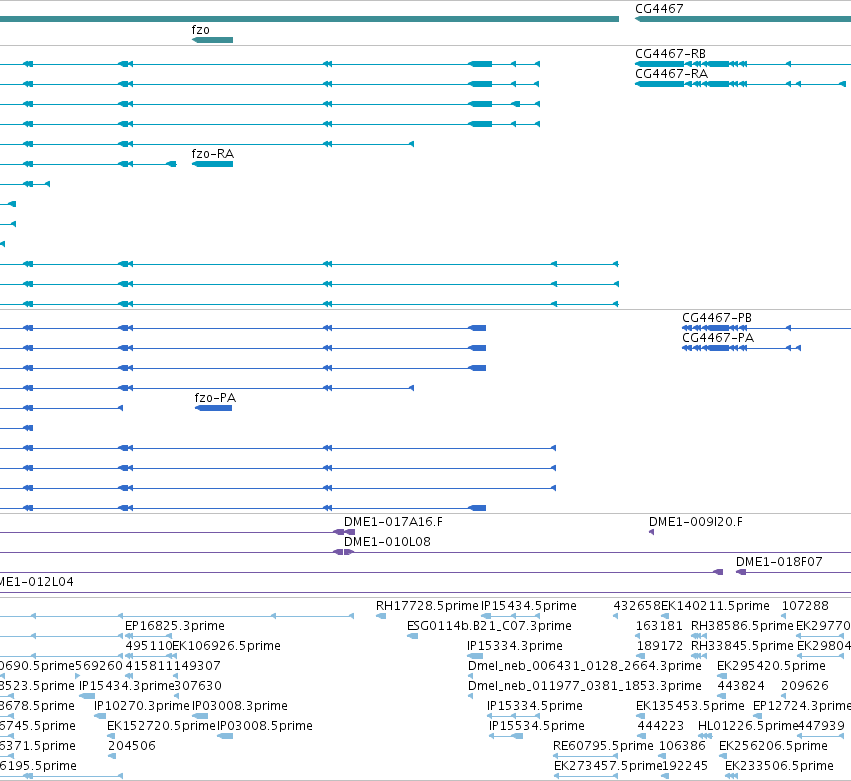Viewport: 851px width, 781px height.
Task: Select clone DME1-010L08 label
Action: click(387, 542)
